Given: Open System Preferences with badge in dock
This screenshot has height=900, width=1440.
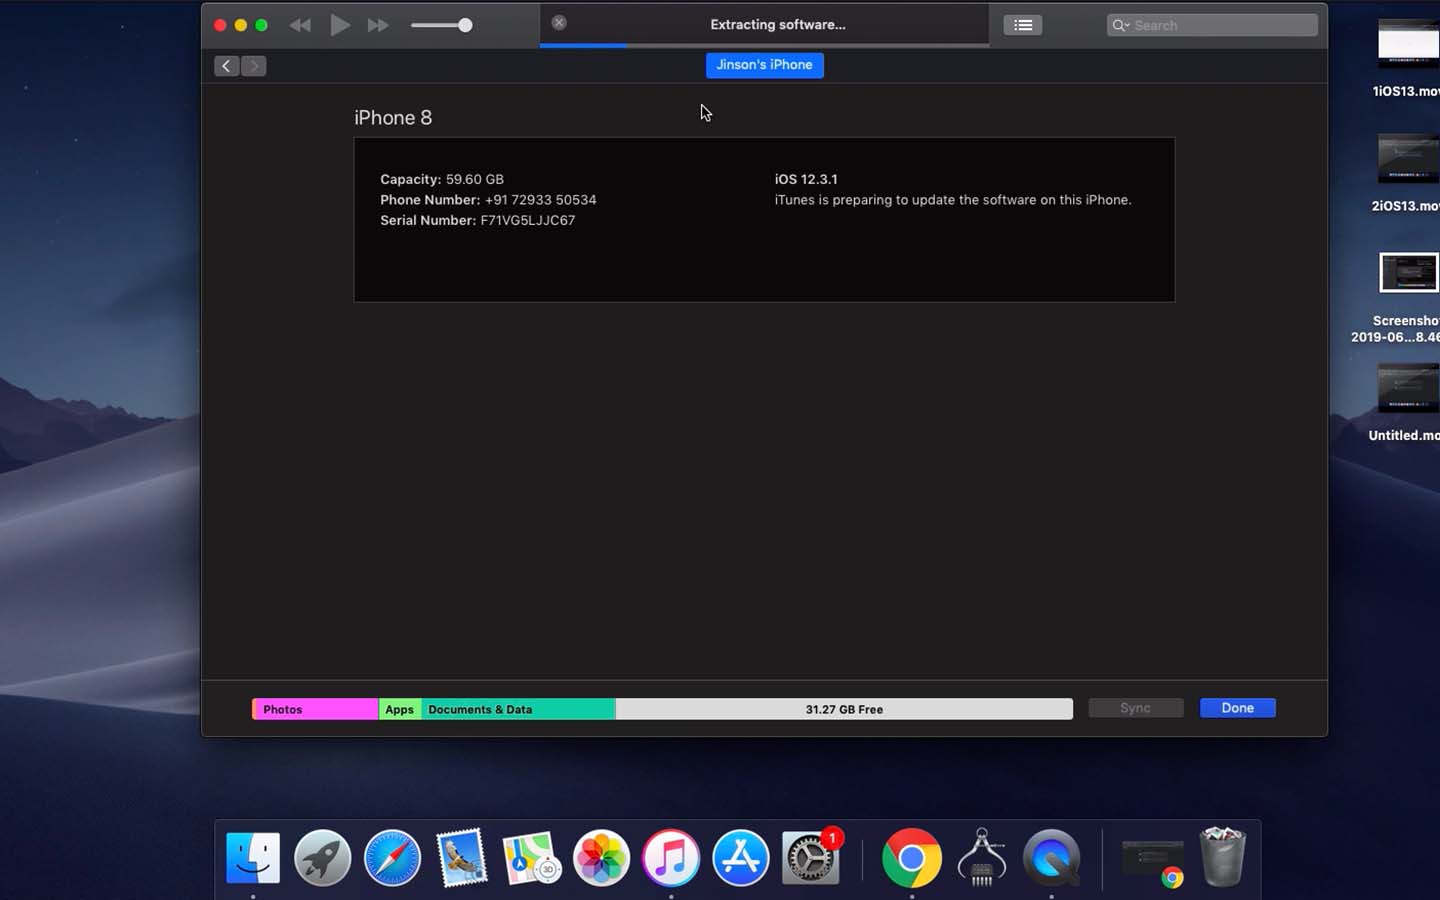Looking at the screenshot, I should (x=811, y=858).
